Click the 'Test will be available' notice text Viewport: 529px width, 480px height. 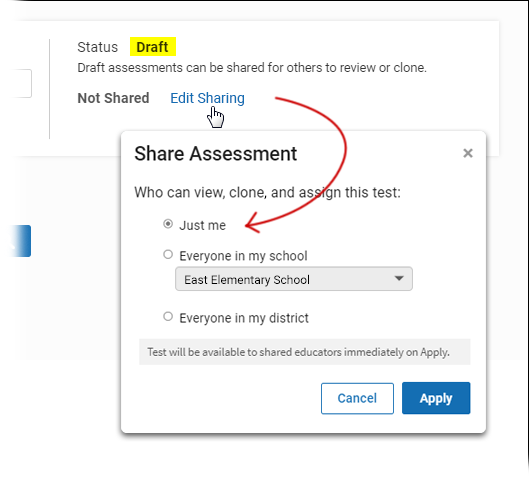point(298,352)
